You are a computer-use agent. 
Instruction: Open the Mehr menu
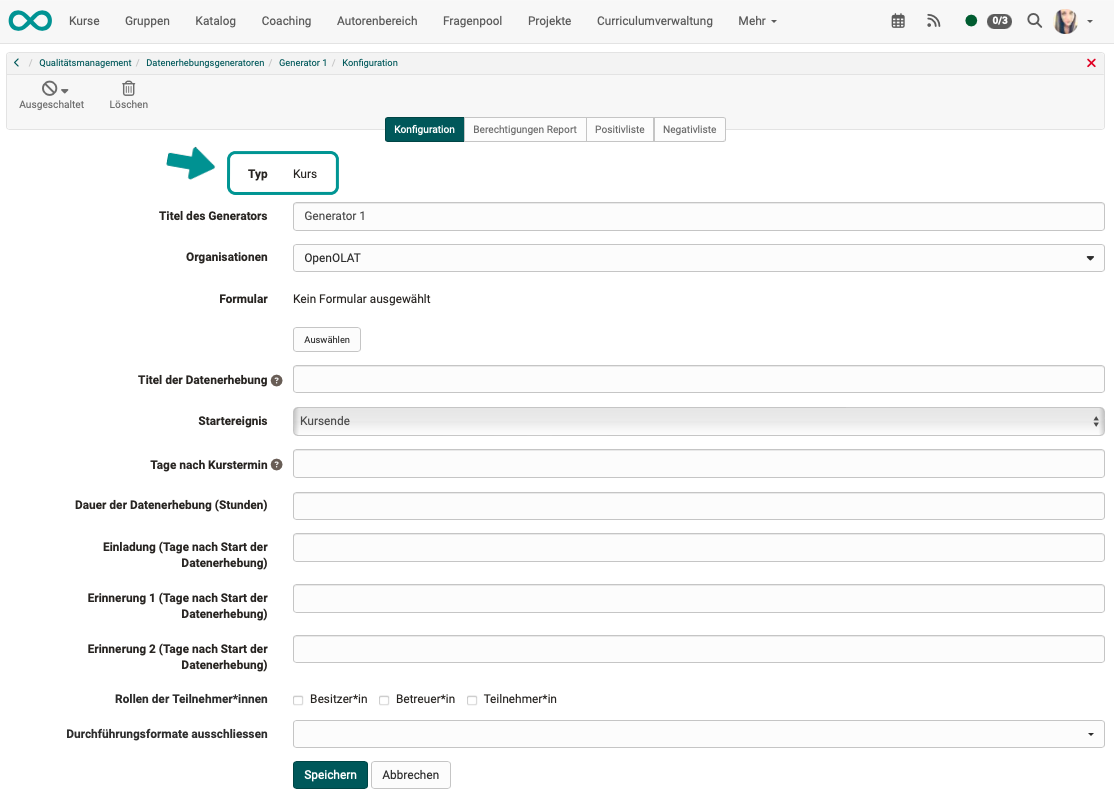[x=757, y=20]
